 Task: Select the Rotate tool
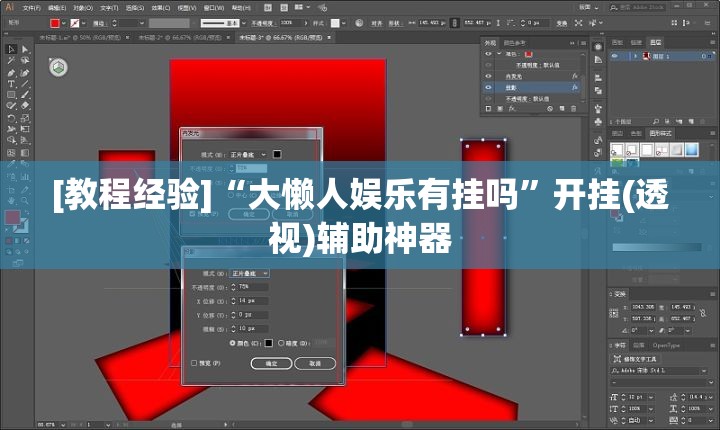[x=11, y=118]
